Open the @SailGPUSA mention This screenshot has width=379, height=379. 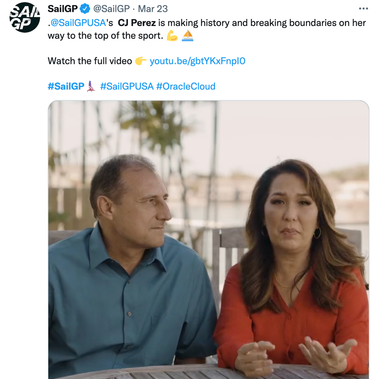pyautogui.click(x=78, y=23)
